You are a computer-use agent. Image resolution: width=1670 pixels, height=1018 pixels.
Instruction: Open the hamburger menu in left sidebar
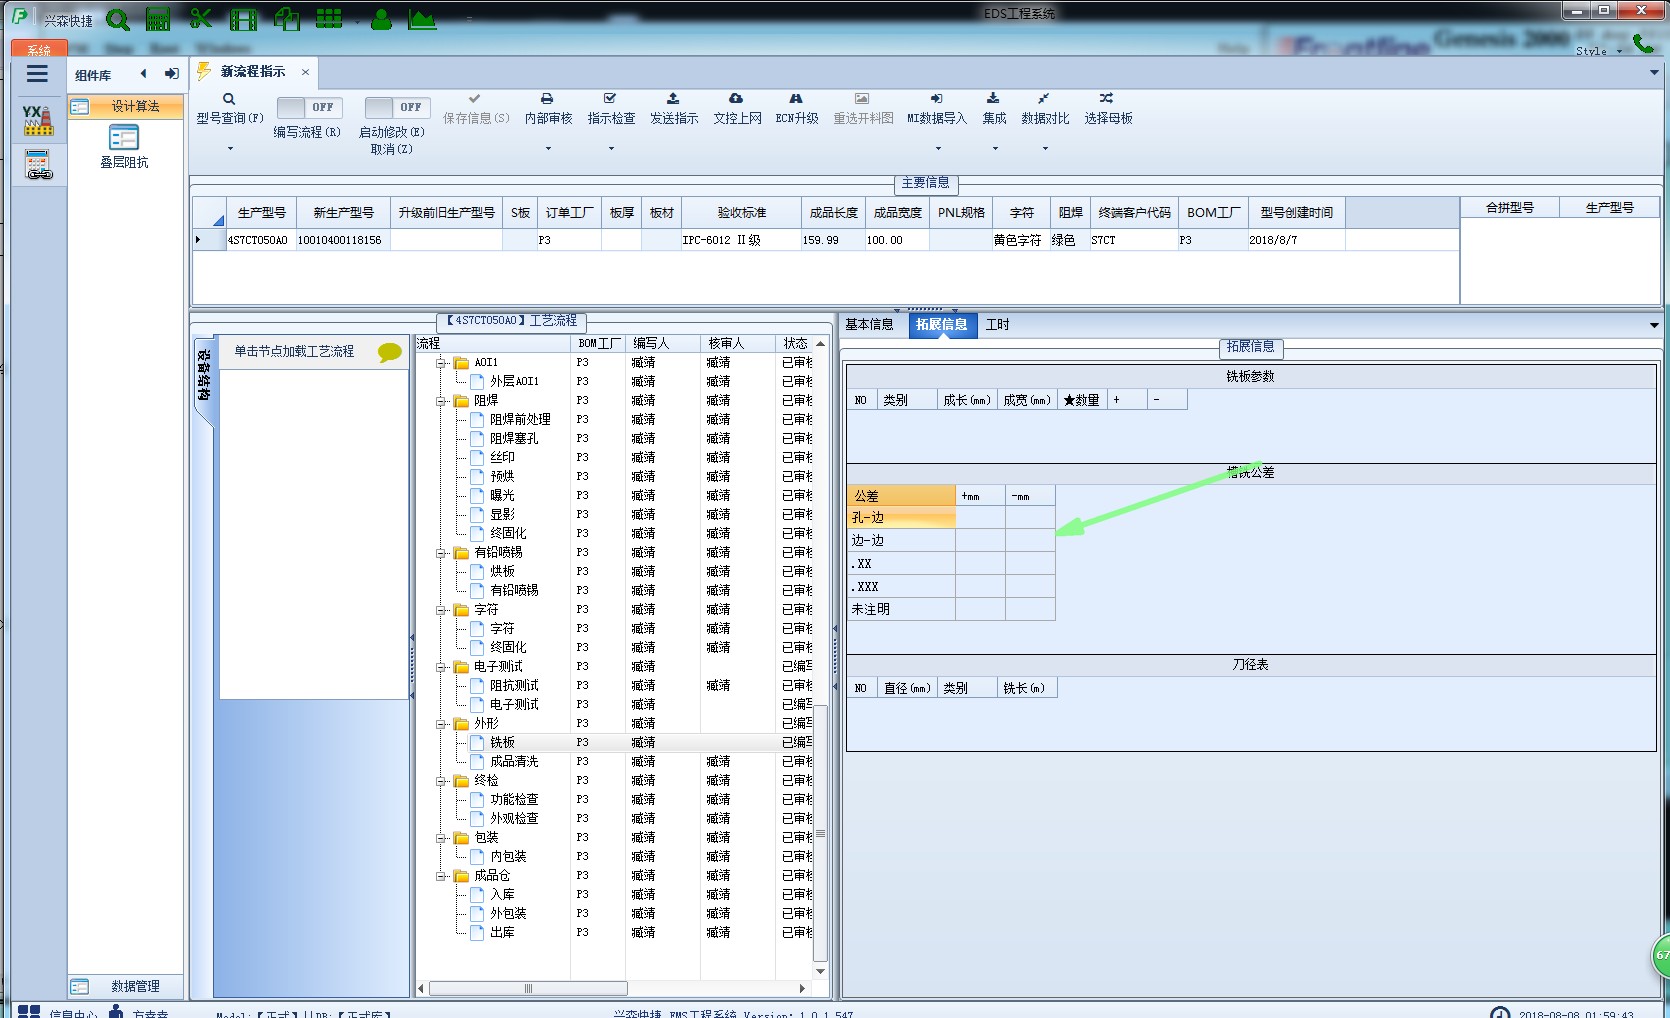(37, 74)
